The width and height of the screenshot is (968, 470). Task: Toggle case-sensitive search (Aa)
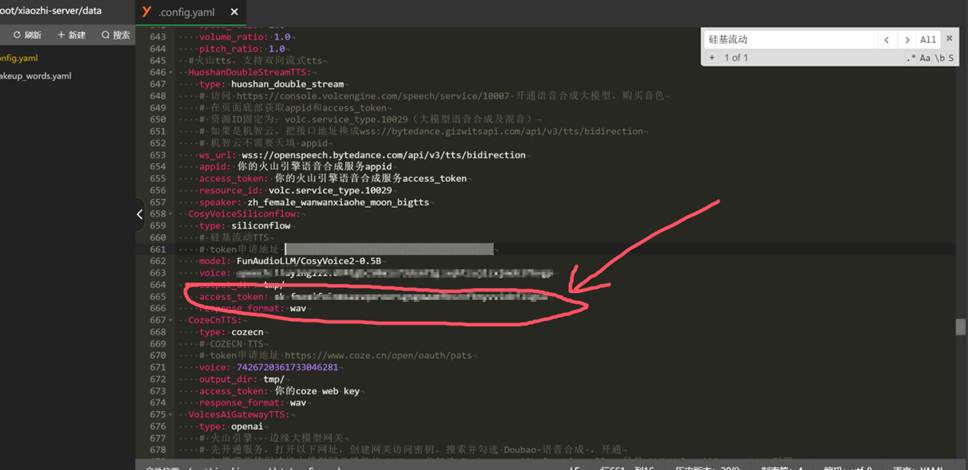pyautogui.click(x=925, y=58)
